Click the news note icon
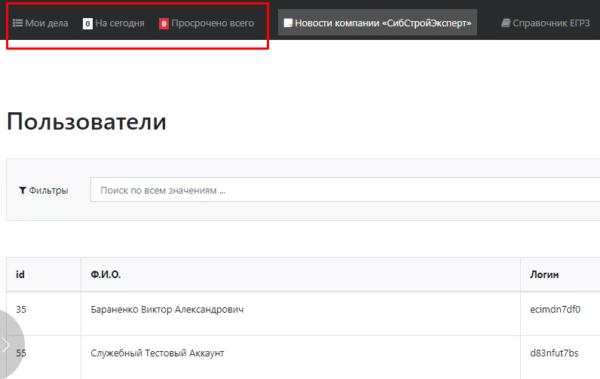600x379 pixels. click(x=288, y=23)
